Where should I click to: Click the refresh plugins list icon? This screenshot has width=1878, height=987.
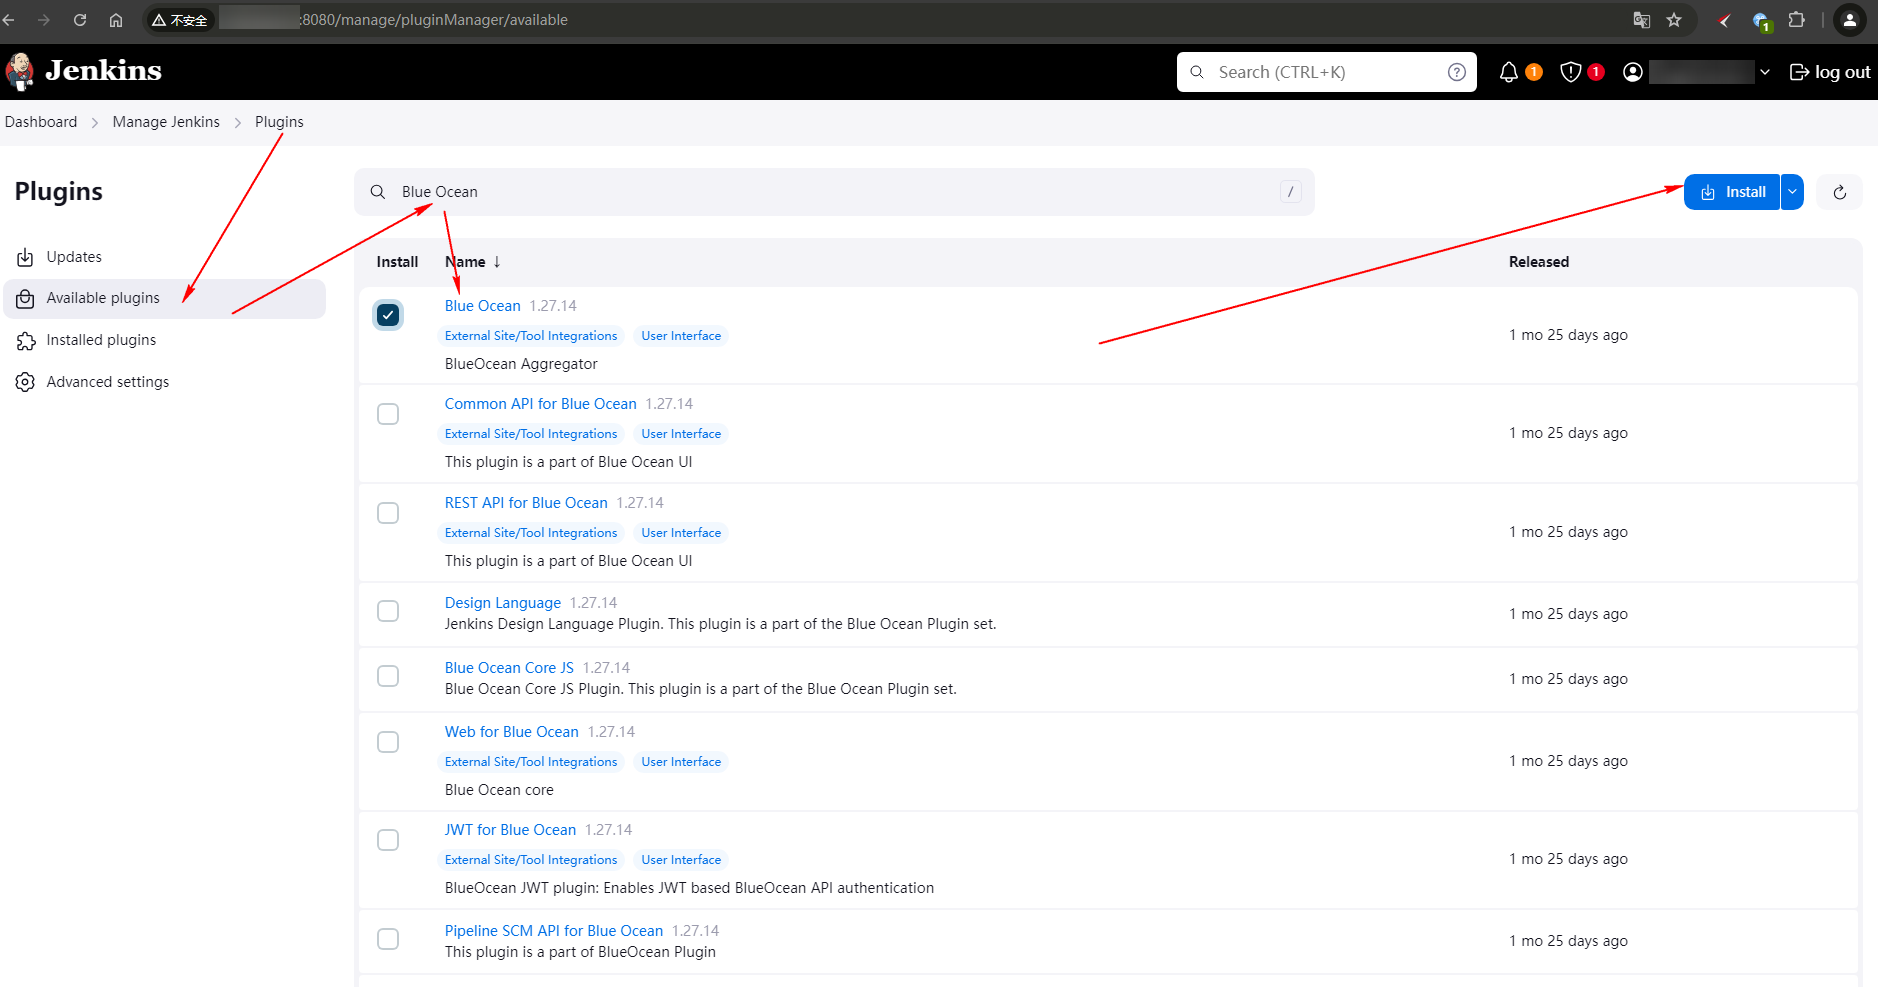point(1839,192)
